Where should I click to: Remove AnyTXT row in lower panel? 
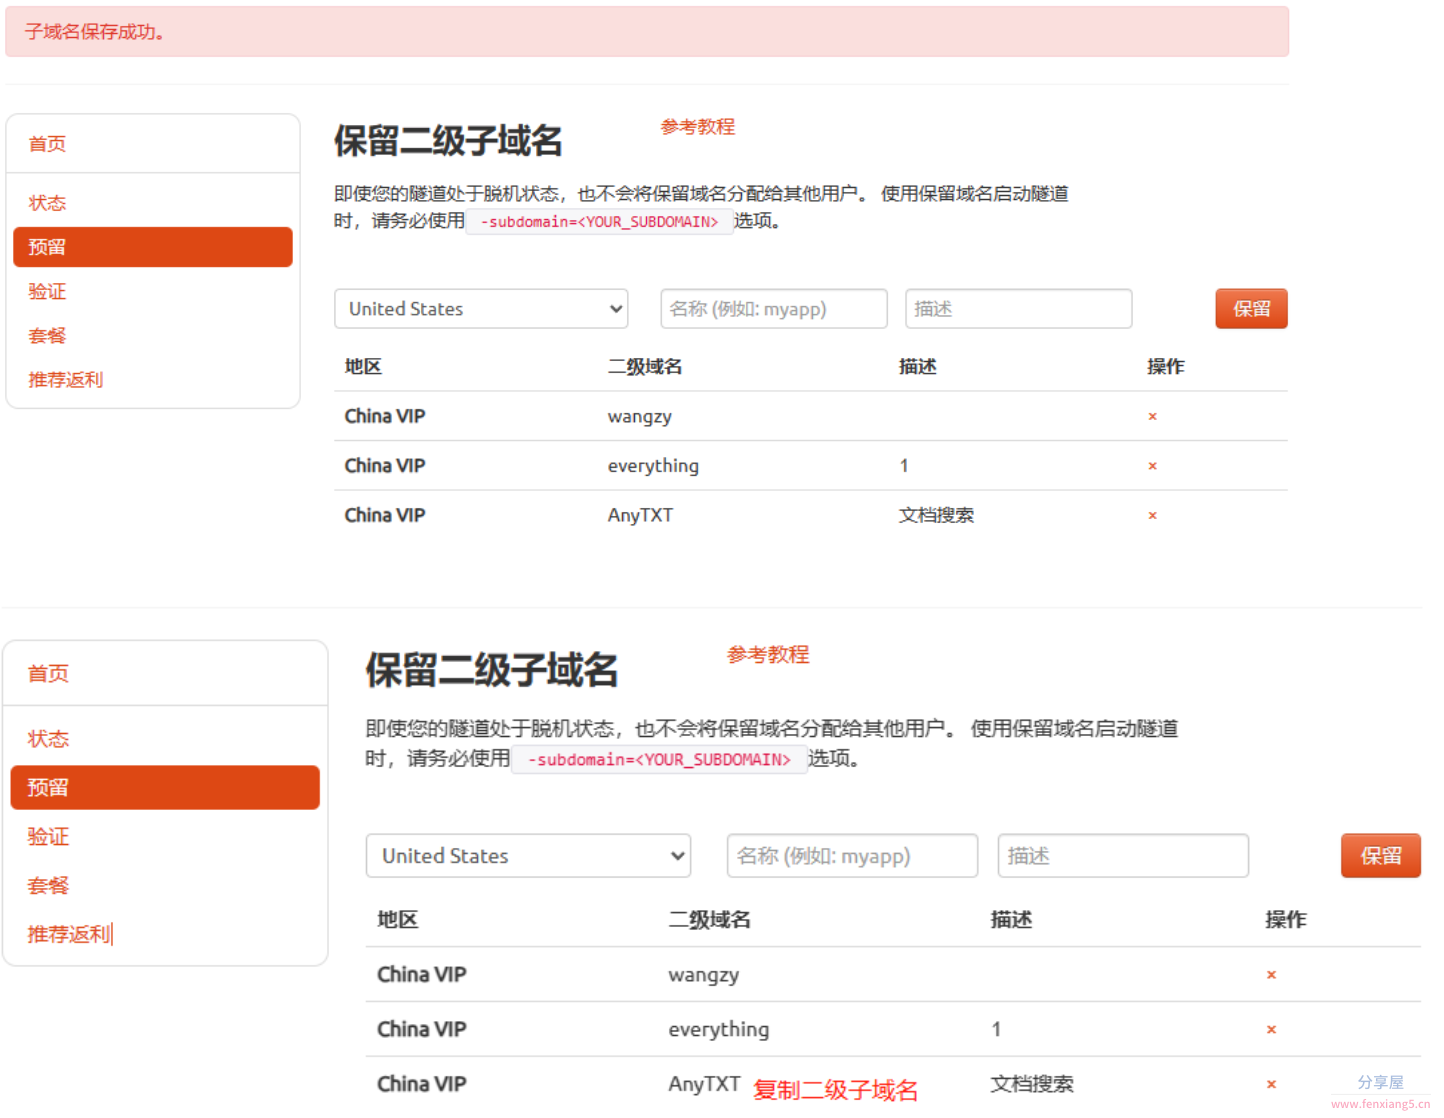tap(1271, 1084)
